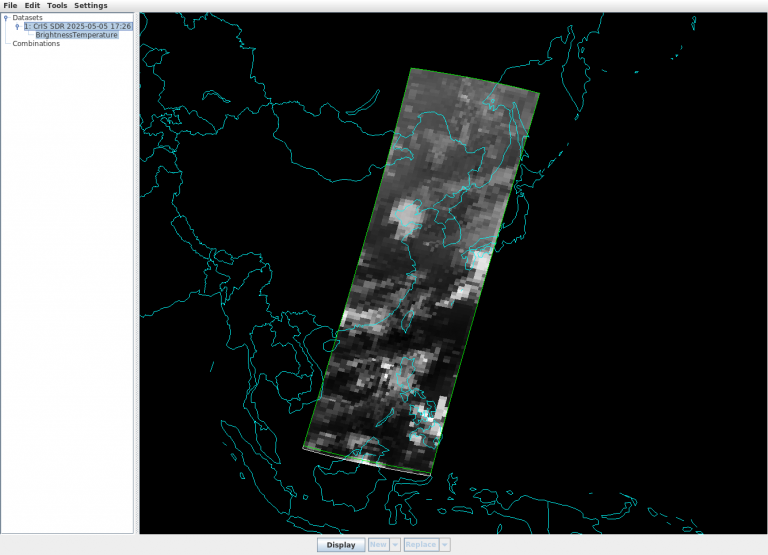Open the New button dropdown arrow
Viewport: 768px width, 555px height.
tap(395, 545)
